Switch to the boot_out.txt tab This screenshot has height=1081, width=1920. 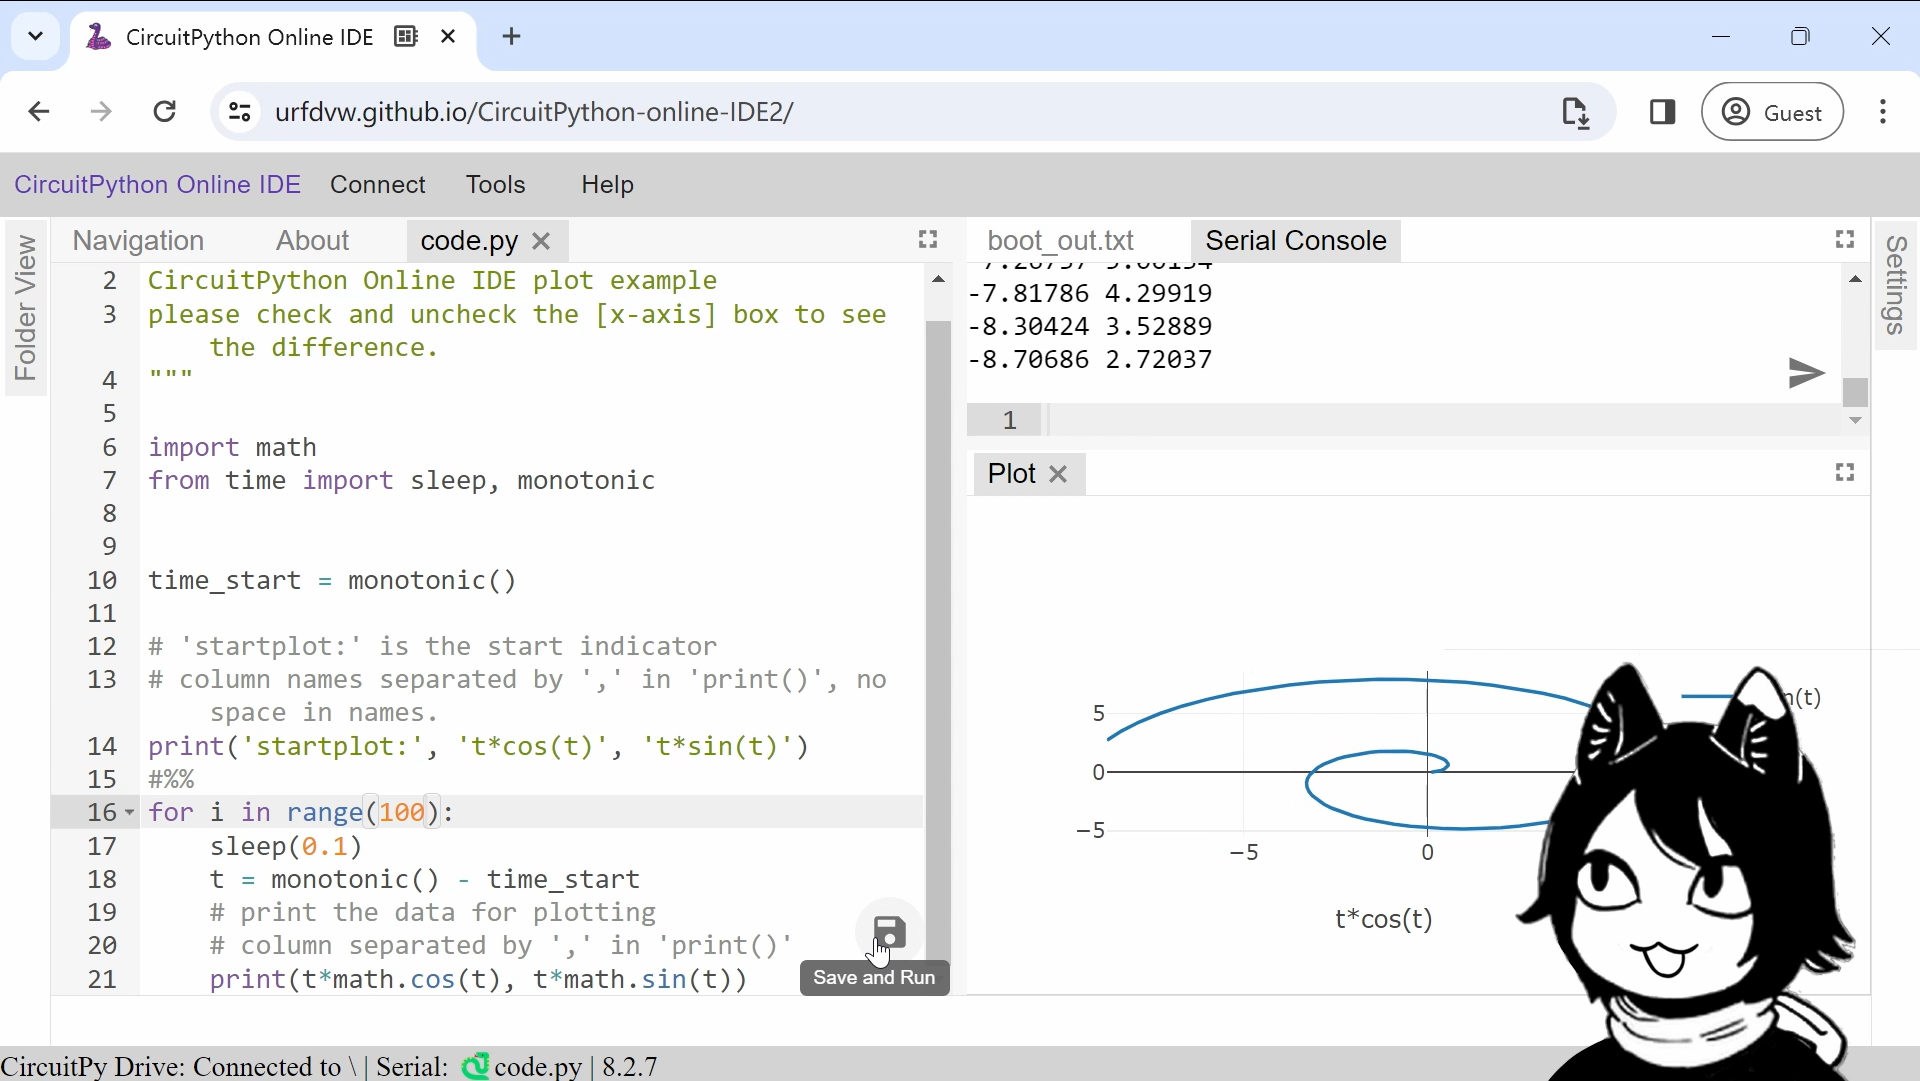tap(1060, 240)
